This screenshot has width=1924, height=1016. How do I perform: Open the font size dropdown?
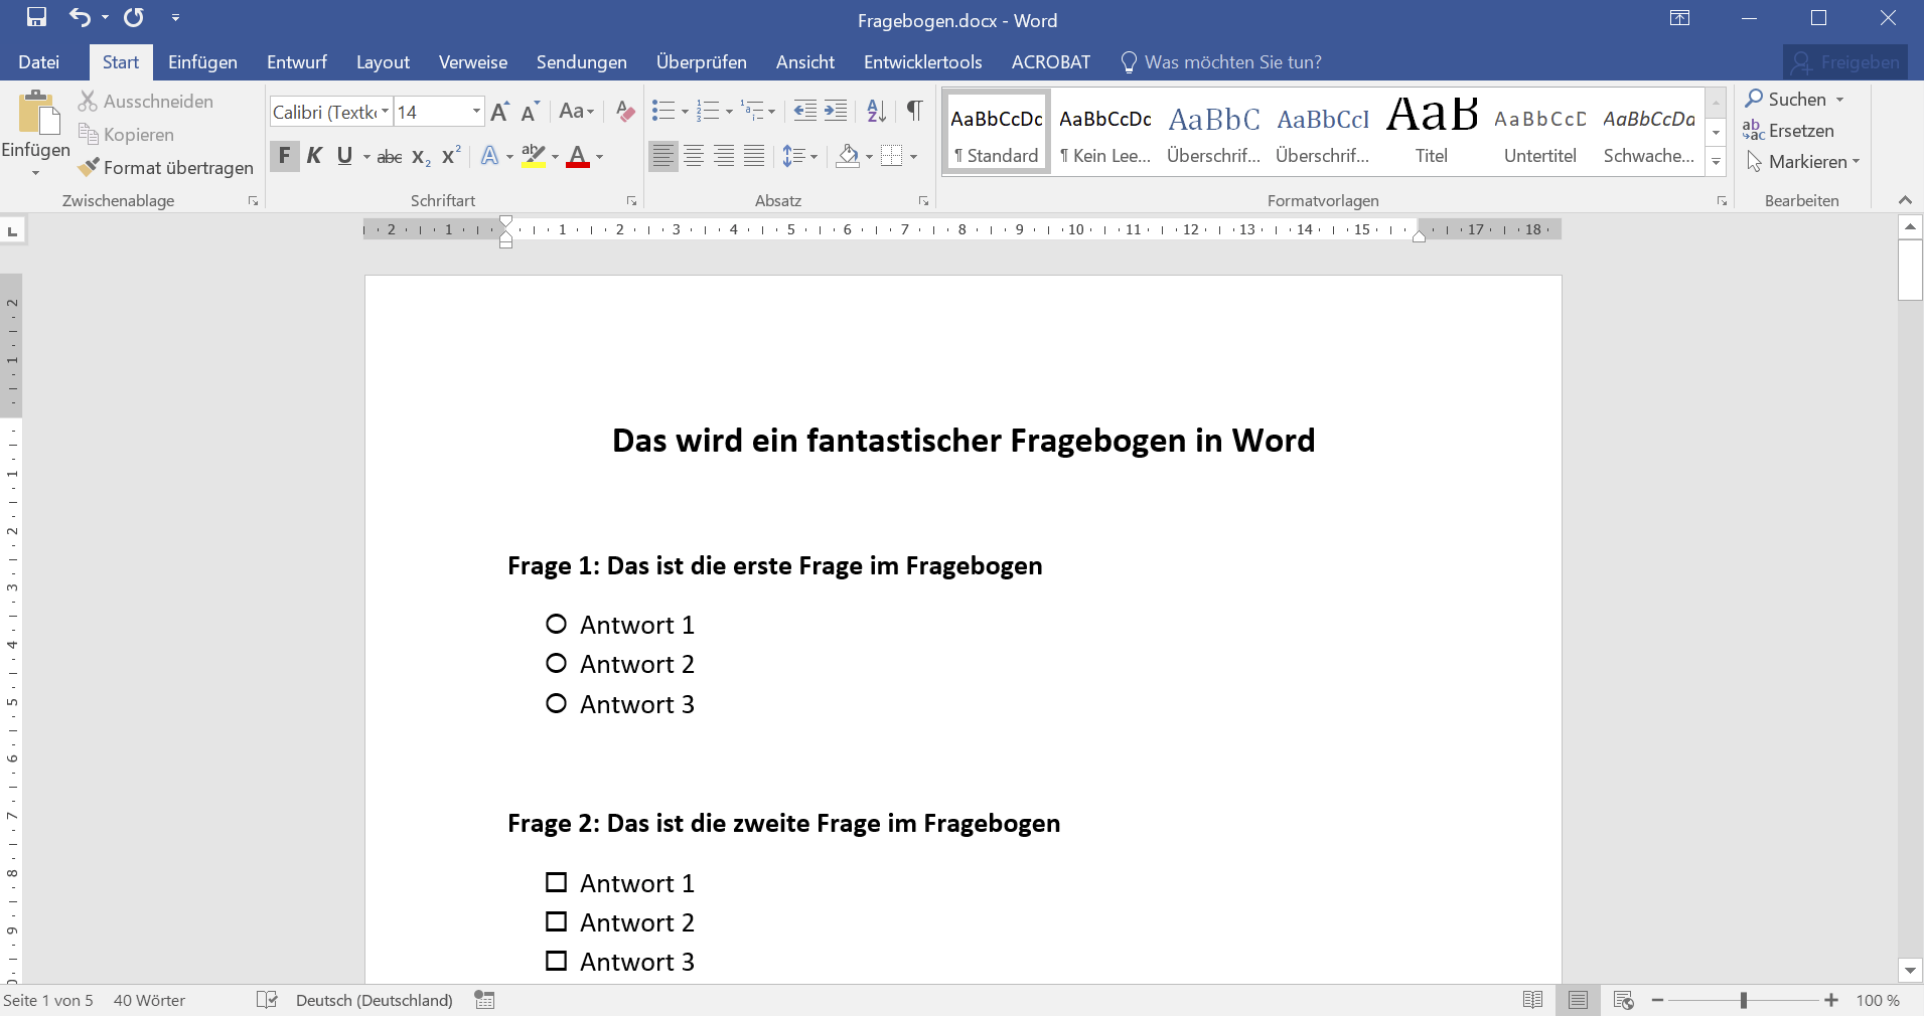[x=475, y=111]
